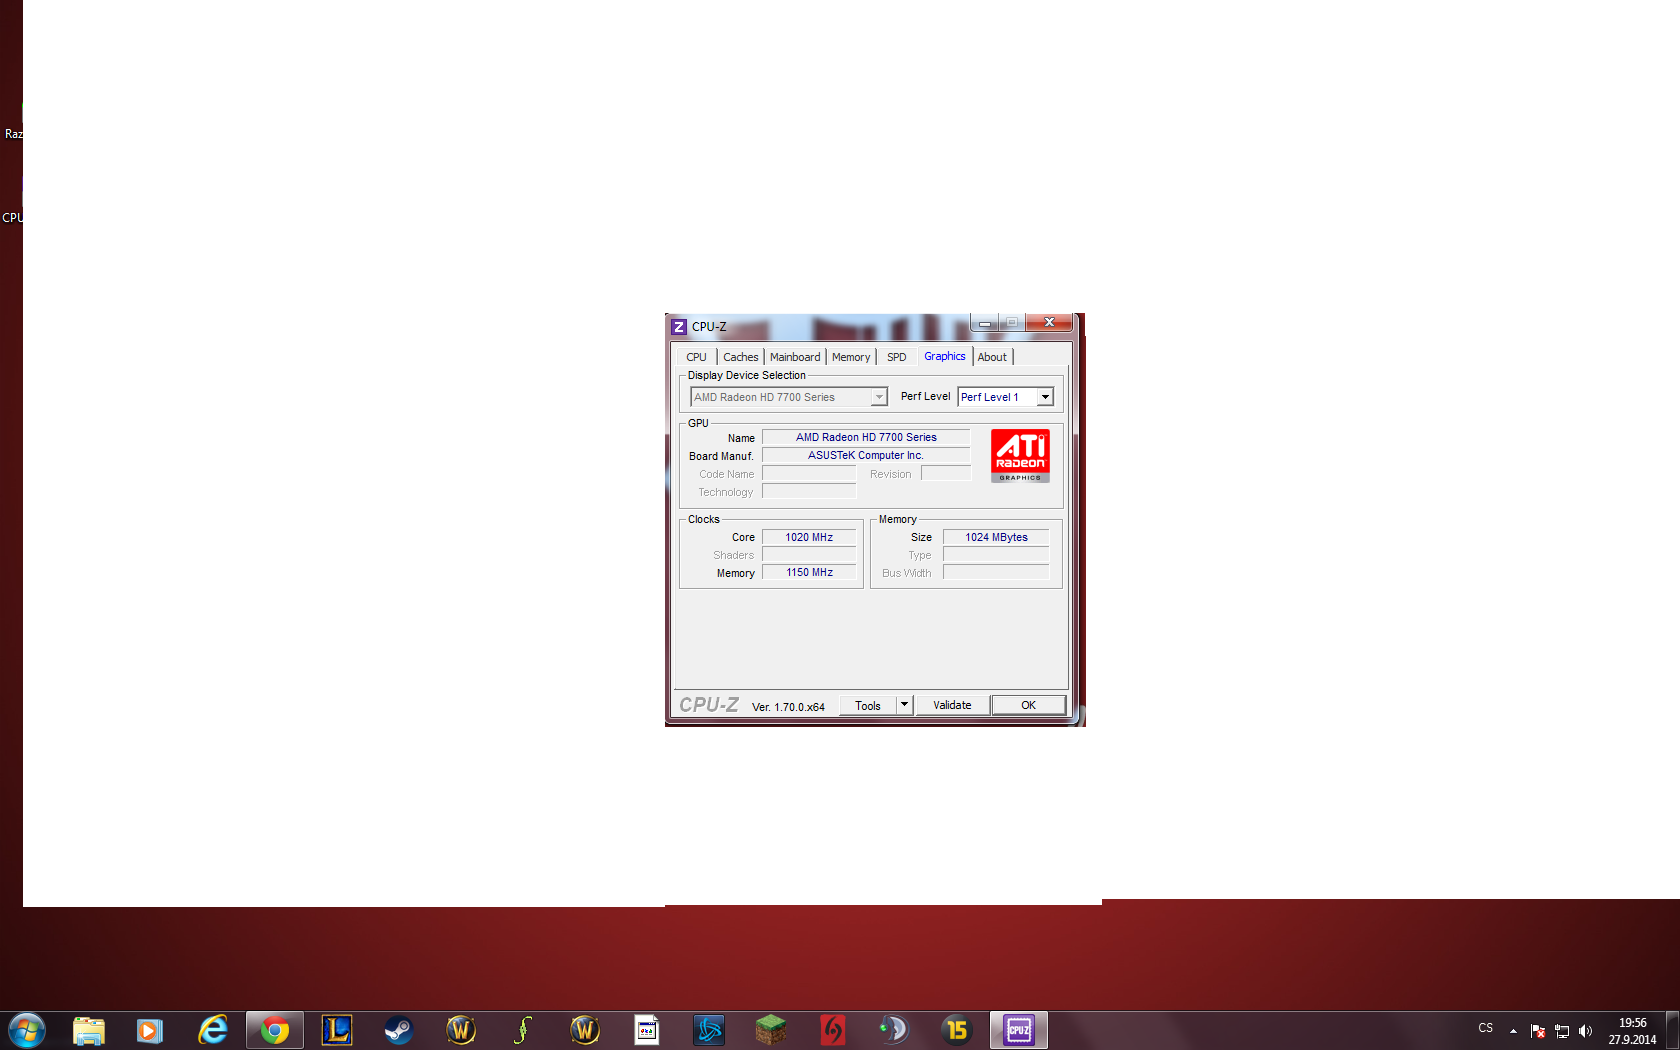Open League of Legends taskbar icon
This screenshot has width=1680, height=1050.
pos(337,1030)
